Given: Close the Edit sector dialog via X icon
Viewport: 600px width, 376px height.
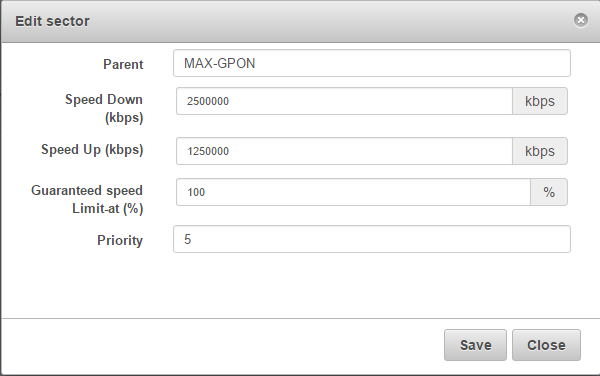Looking at the screenshot, I should click(x=580, y=20).
